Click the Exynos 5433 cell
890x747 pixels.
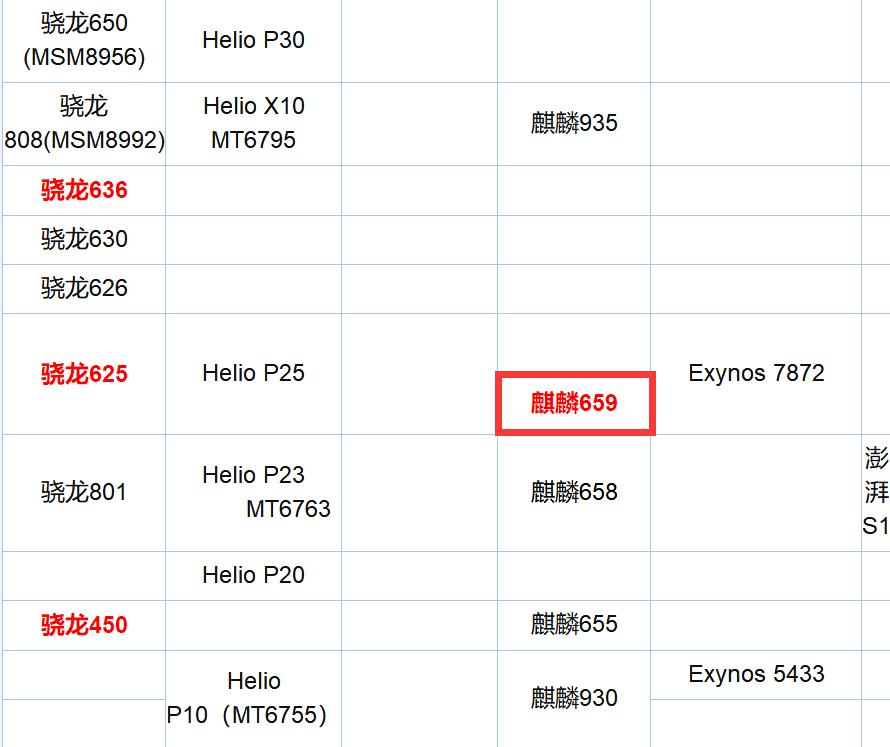click(756, 674)
